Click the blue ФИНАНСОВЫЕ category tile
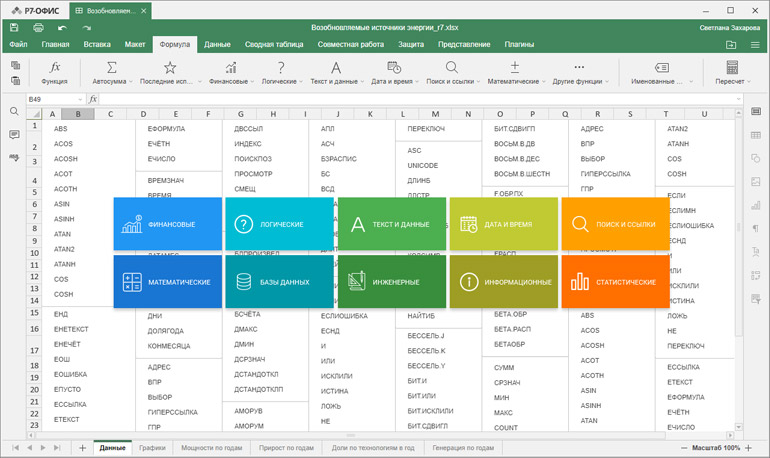The image size is (770, 458). click(x=167, y=224)
